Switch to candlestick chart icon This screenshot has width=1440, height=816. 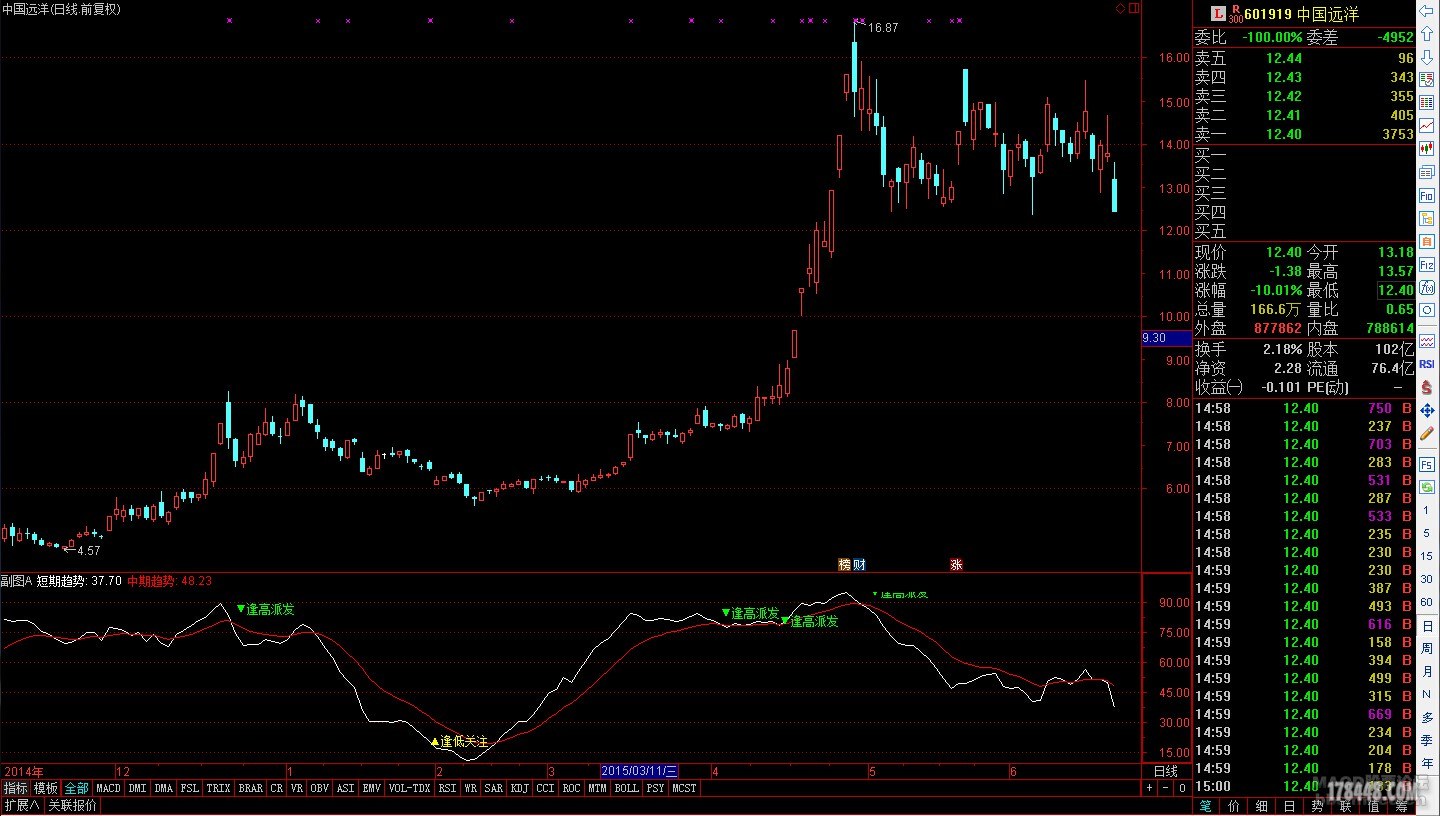(1427, 149)
